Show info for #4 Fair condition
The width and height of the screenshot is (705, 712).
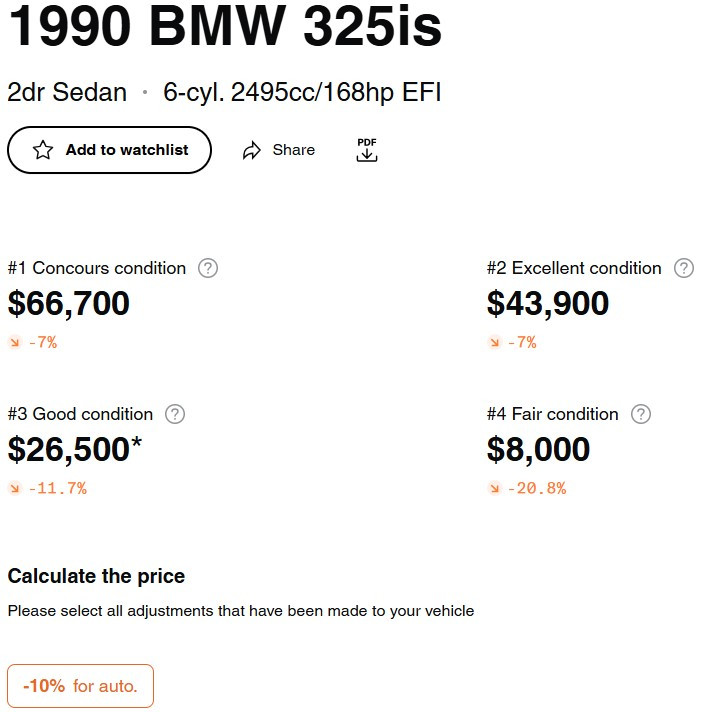click(641, 414)
